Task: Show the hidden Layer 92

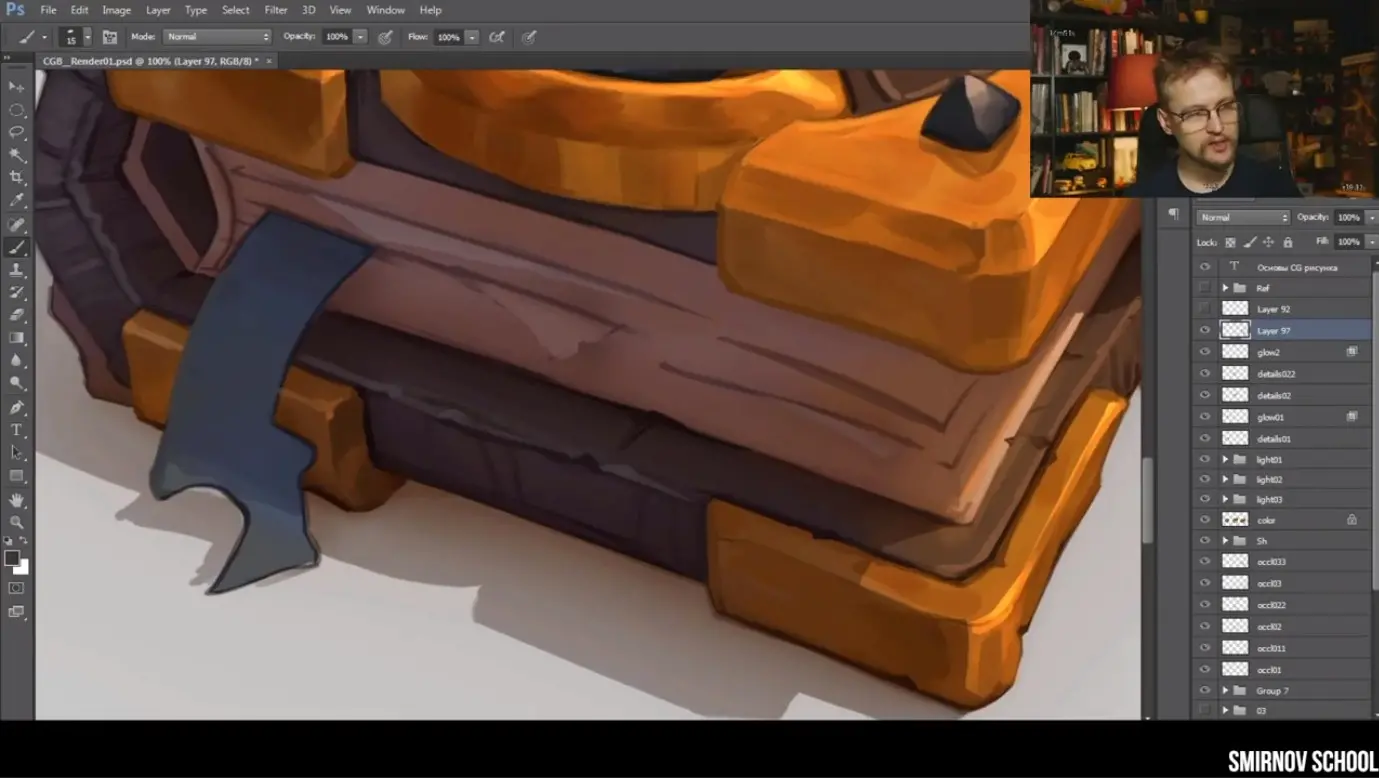Action: 1205,309
